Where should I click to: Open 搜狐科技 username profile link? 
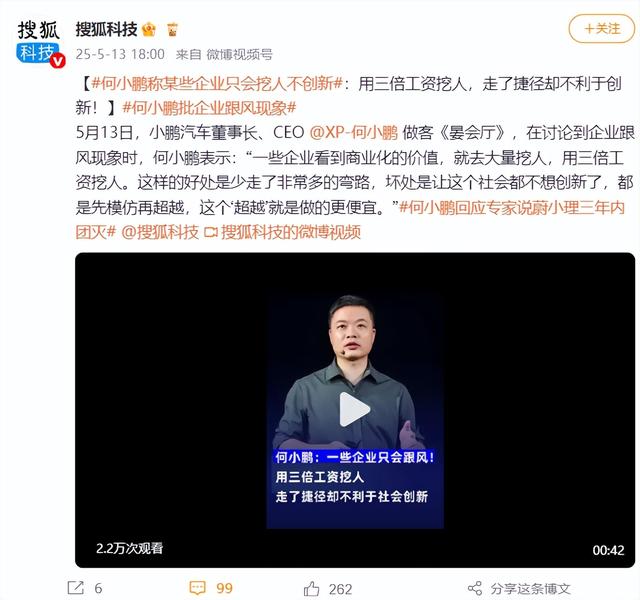coord(106,29)
